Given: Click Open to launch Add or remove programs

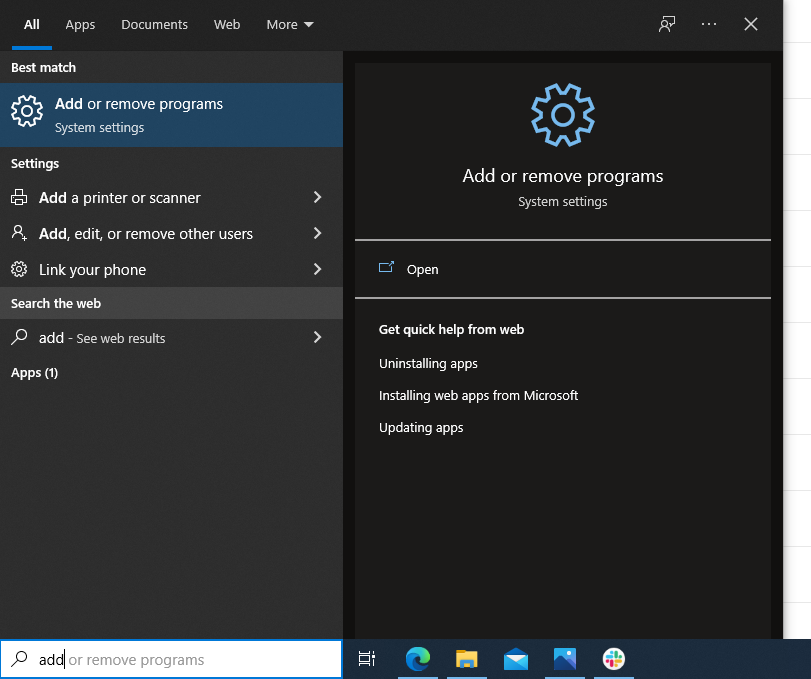Looking at the screenshot, I should click(x=422, y=269).
